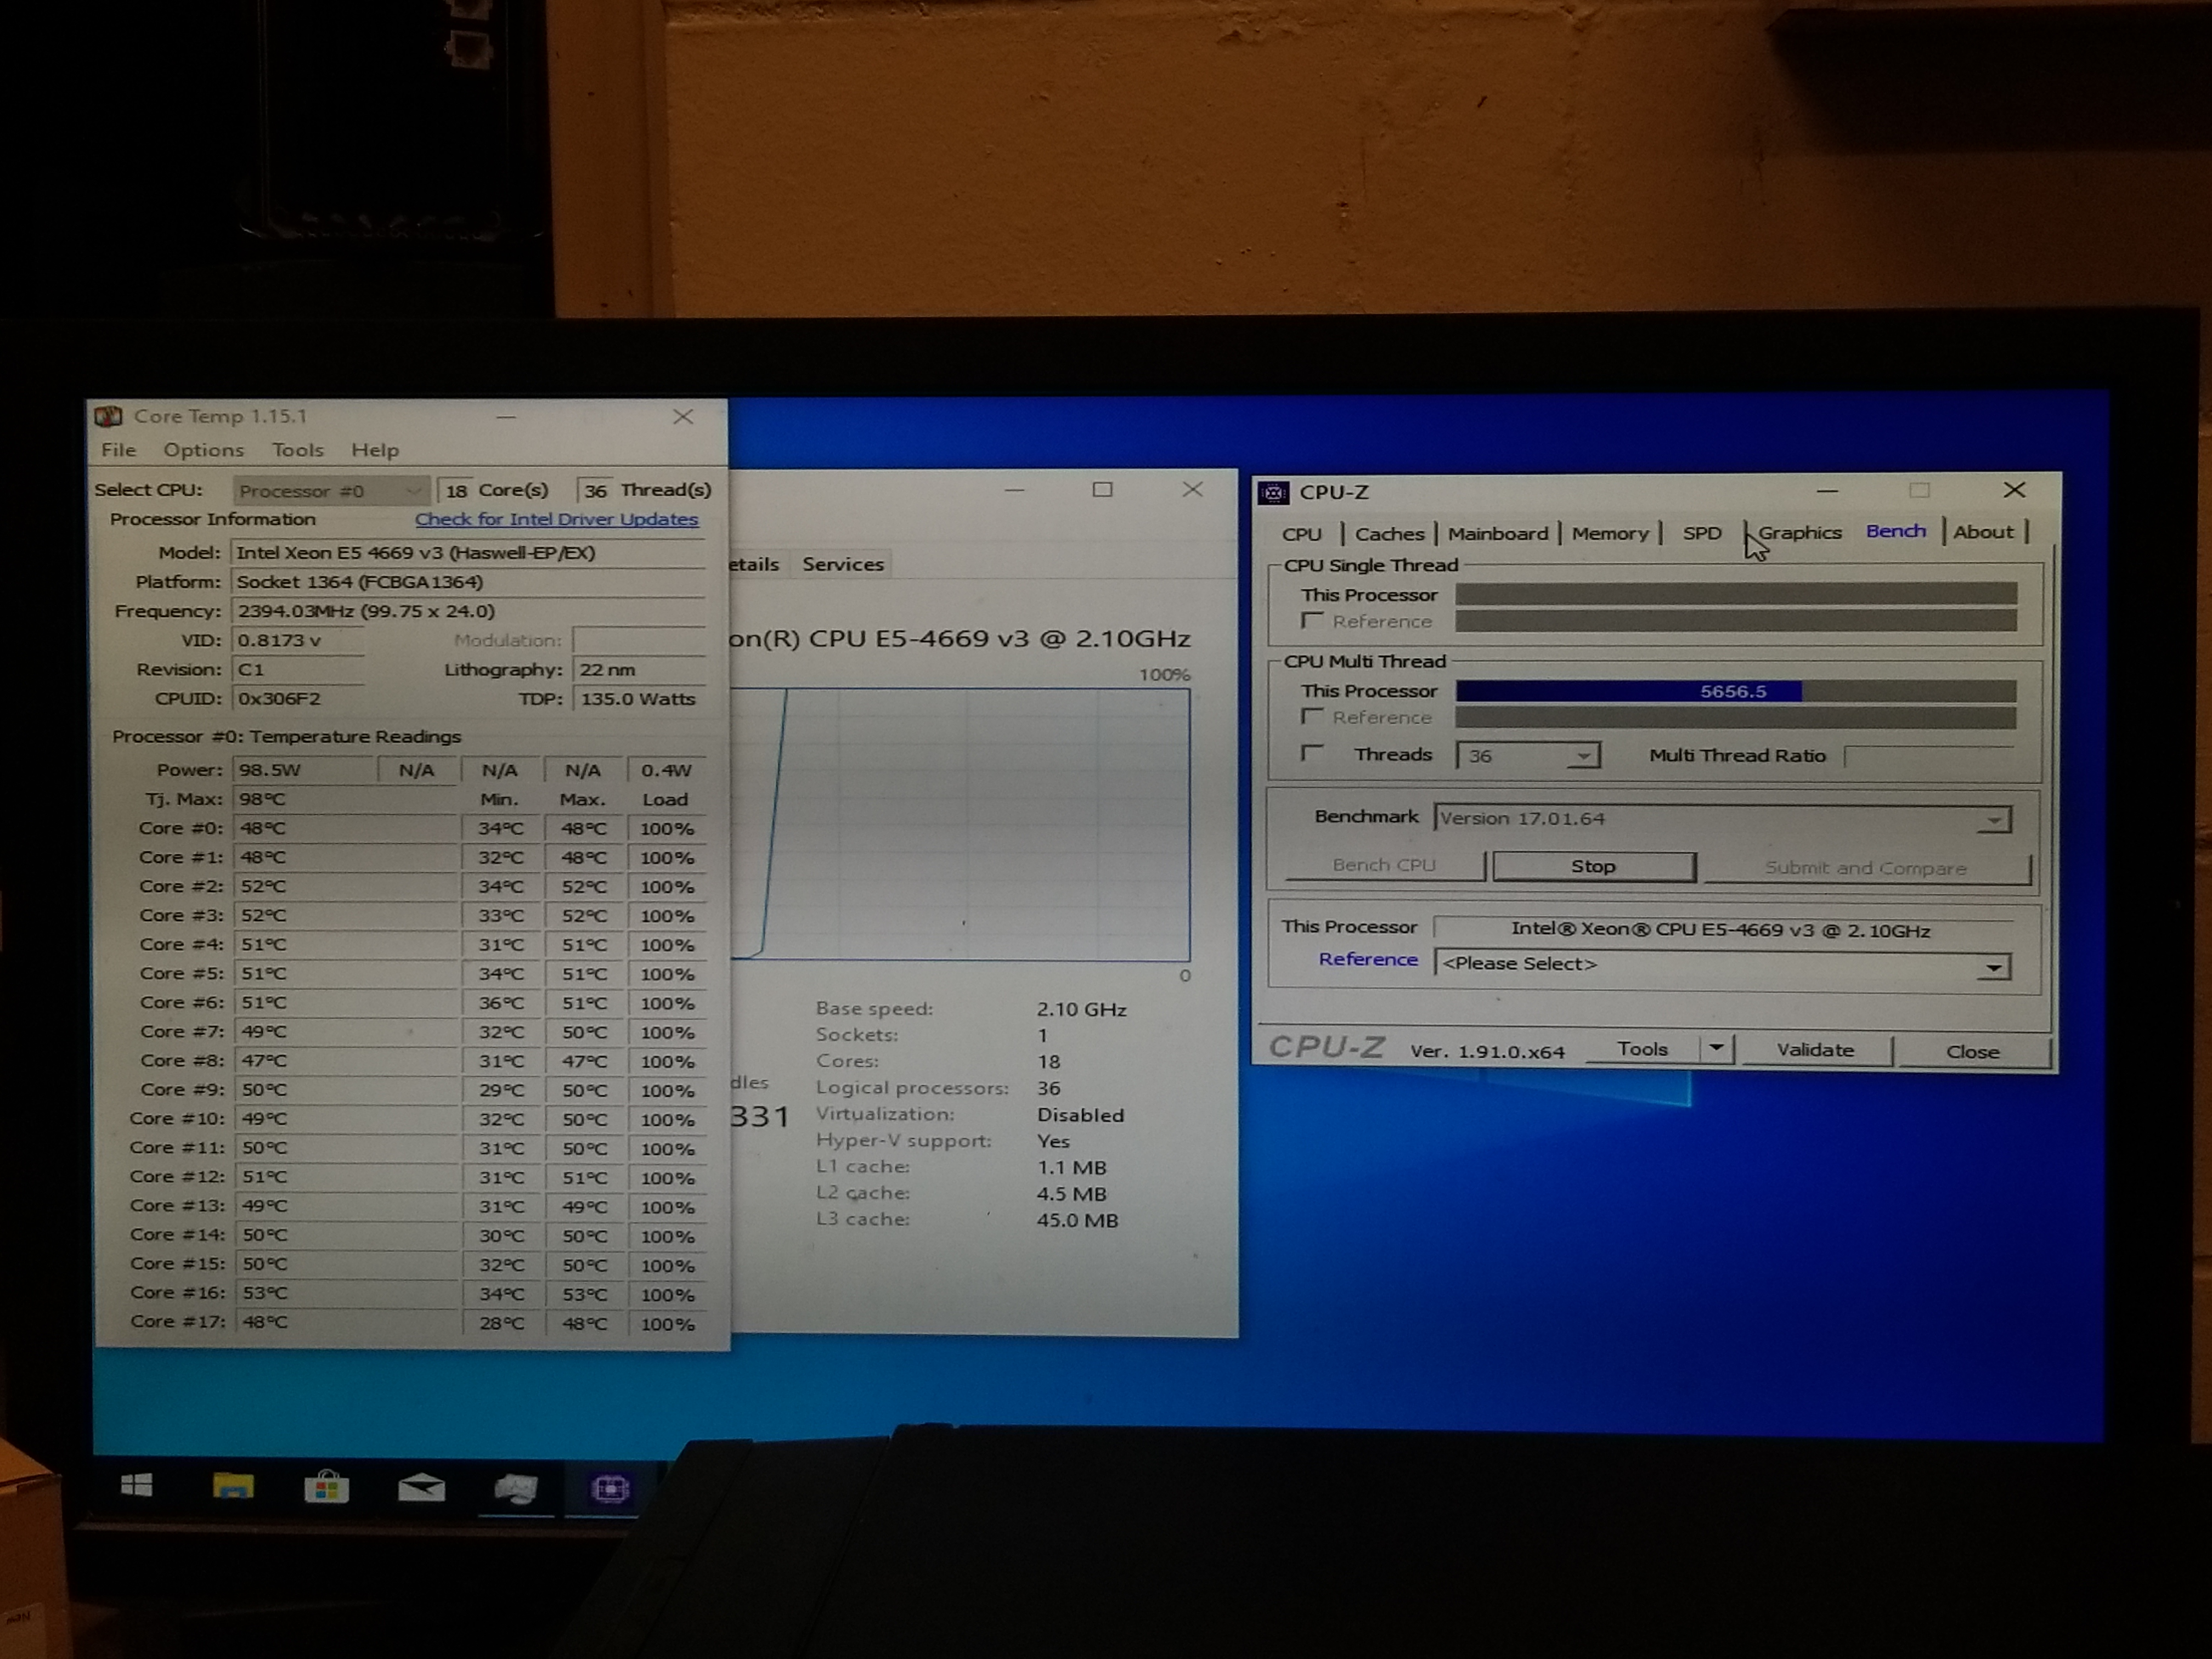2212x1659 pixels.
Task: Switch to the Mainboard tab
Action: (x=1497, y=533)
